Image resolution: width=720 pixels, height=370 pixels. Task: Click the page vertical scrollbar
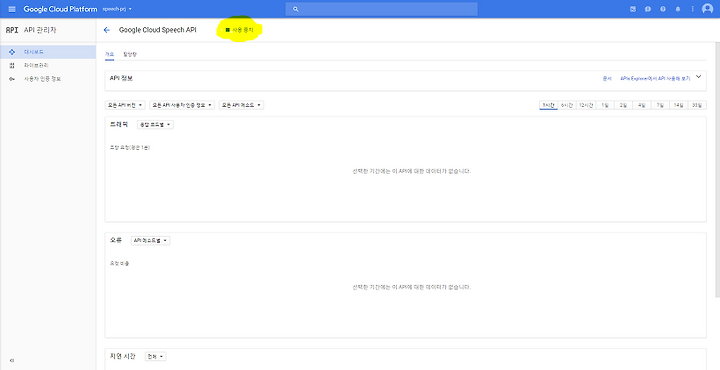coord(718,170)
